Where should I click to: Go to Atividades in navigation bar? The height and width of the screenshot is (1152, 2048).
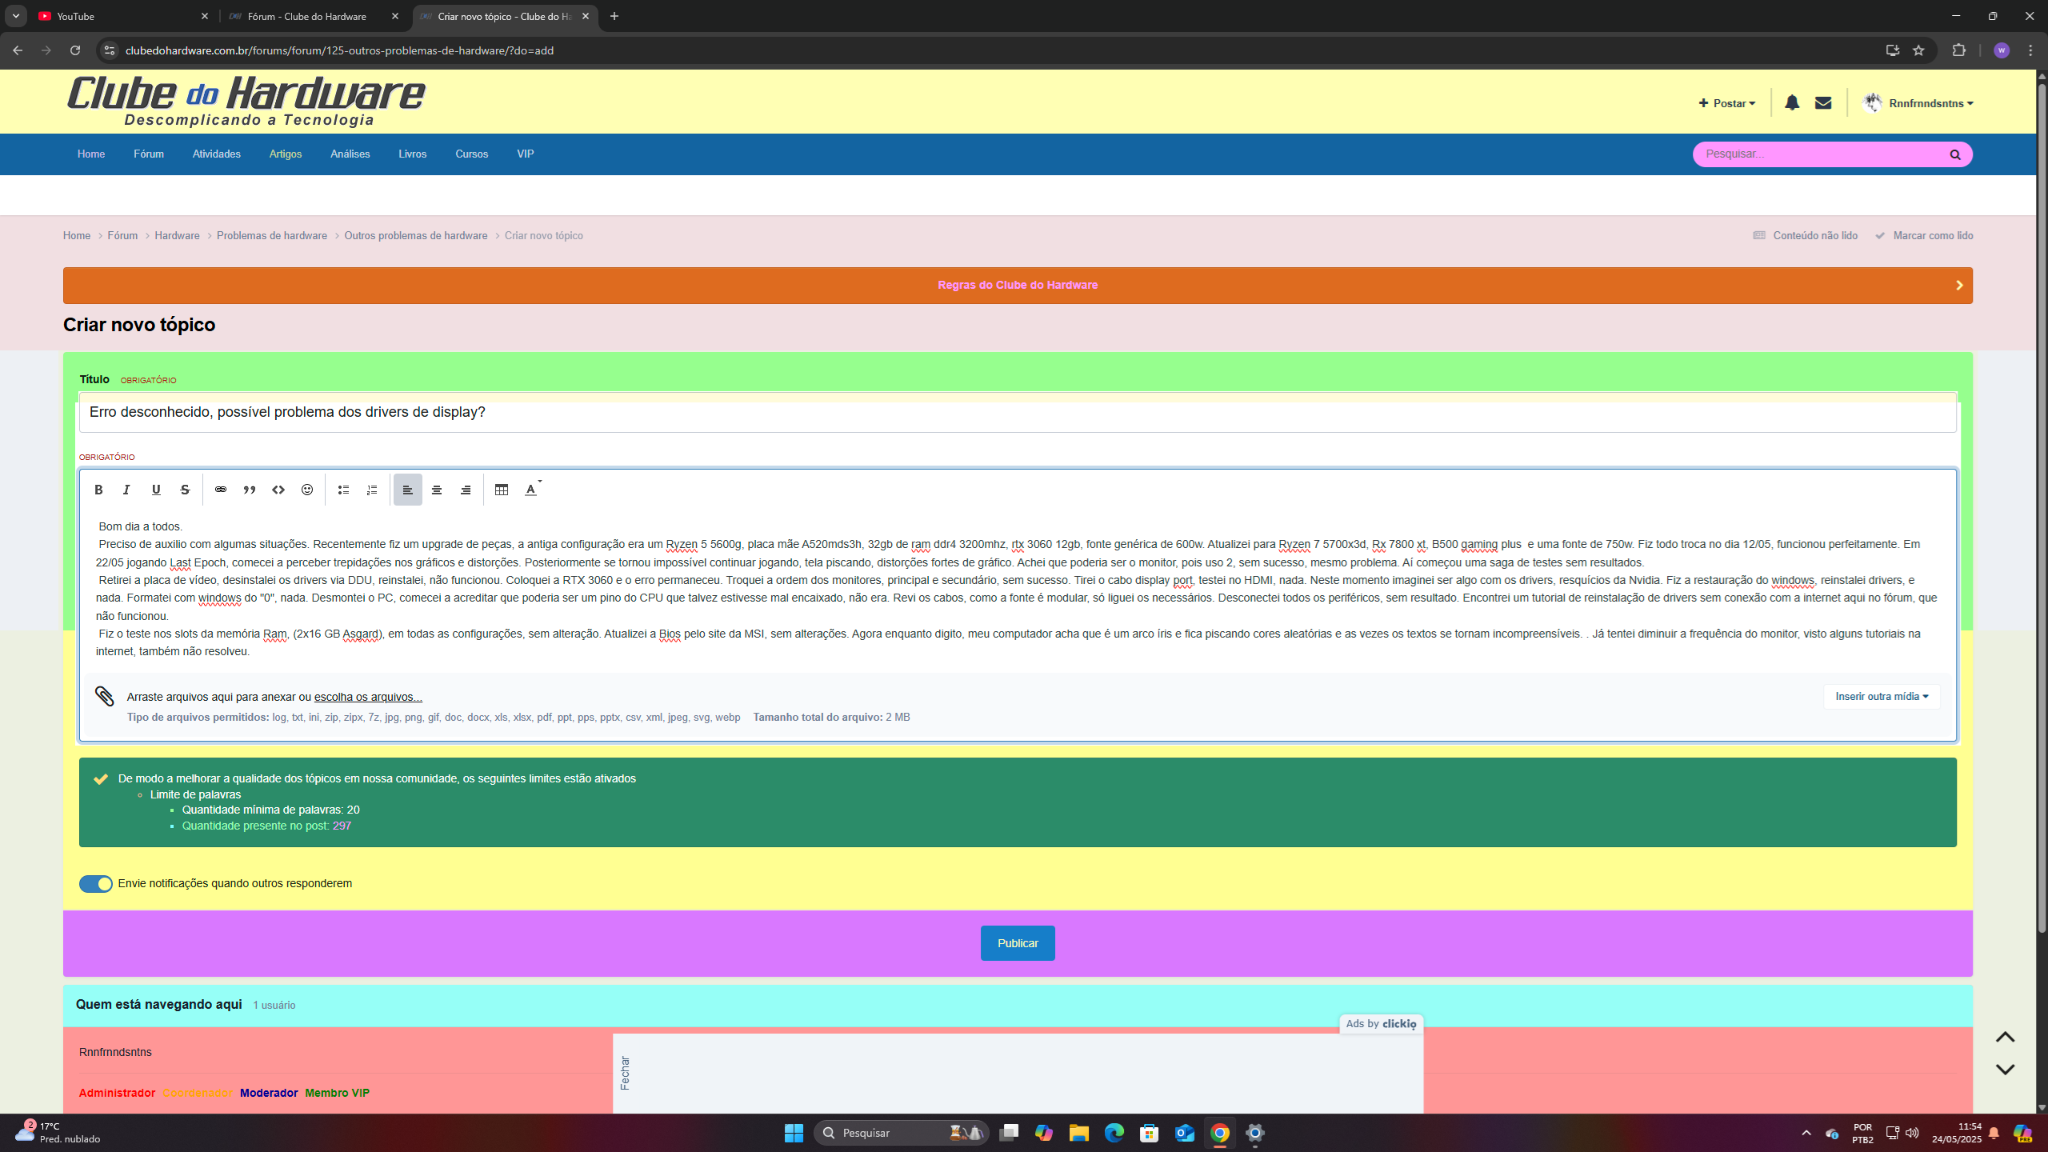[x=216, y=154]
